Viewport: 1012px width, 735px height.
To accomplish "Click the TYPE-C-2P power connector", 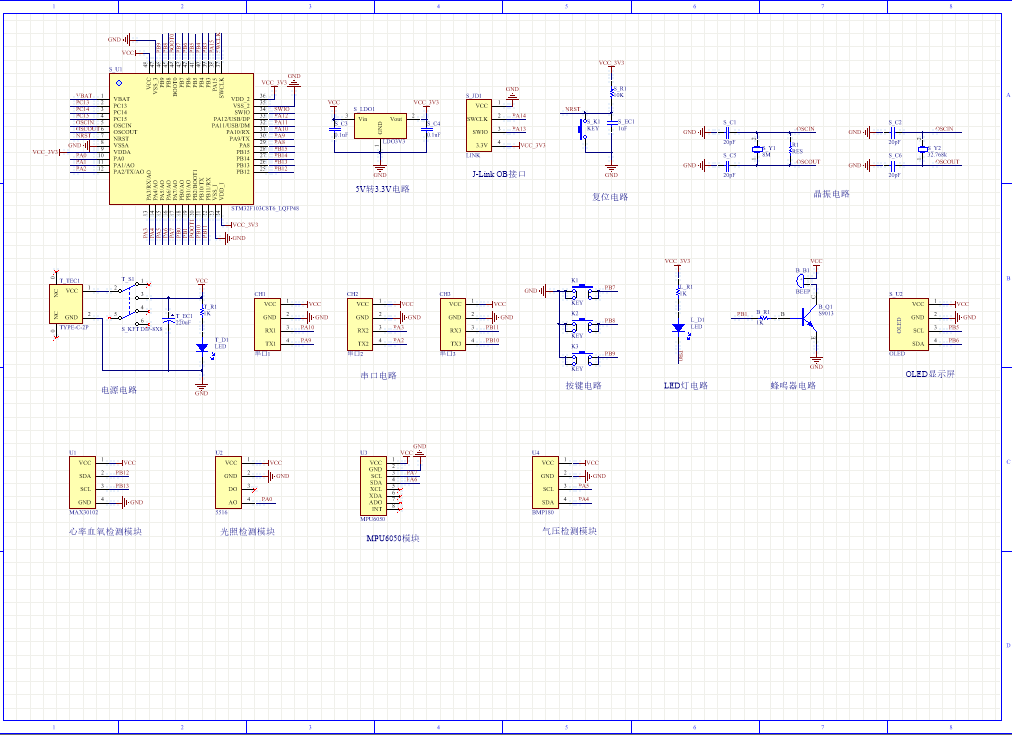I will click(68, 303).
